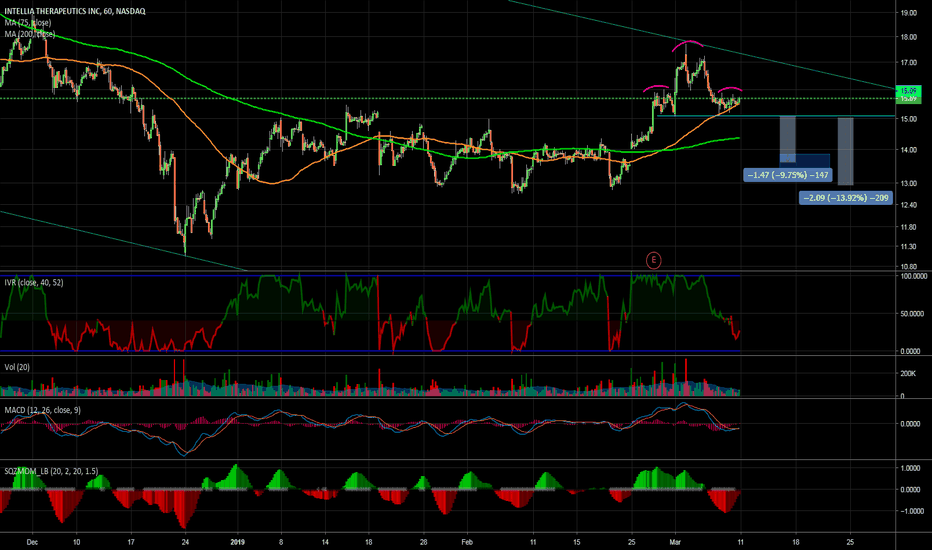Click the MACD (12, 26, close, 9) label
The image size is (932, 550).
[x=42, y=410]
